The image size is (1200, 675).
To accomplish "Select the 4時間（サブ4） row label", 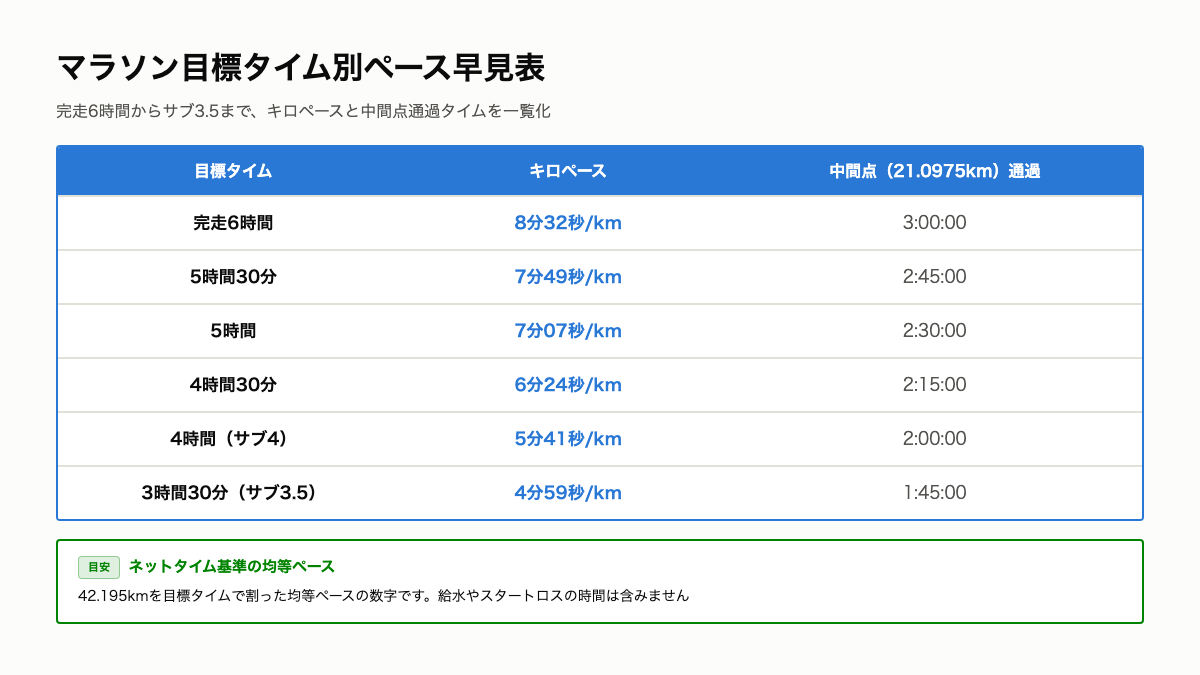I will pos(233,439).
